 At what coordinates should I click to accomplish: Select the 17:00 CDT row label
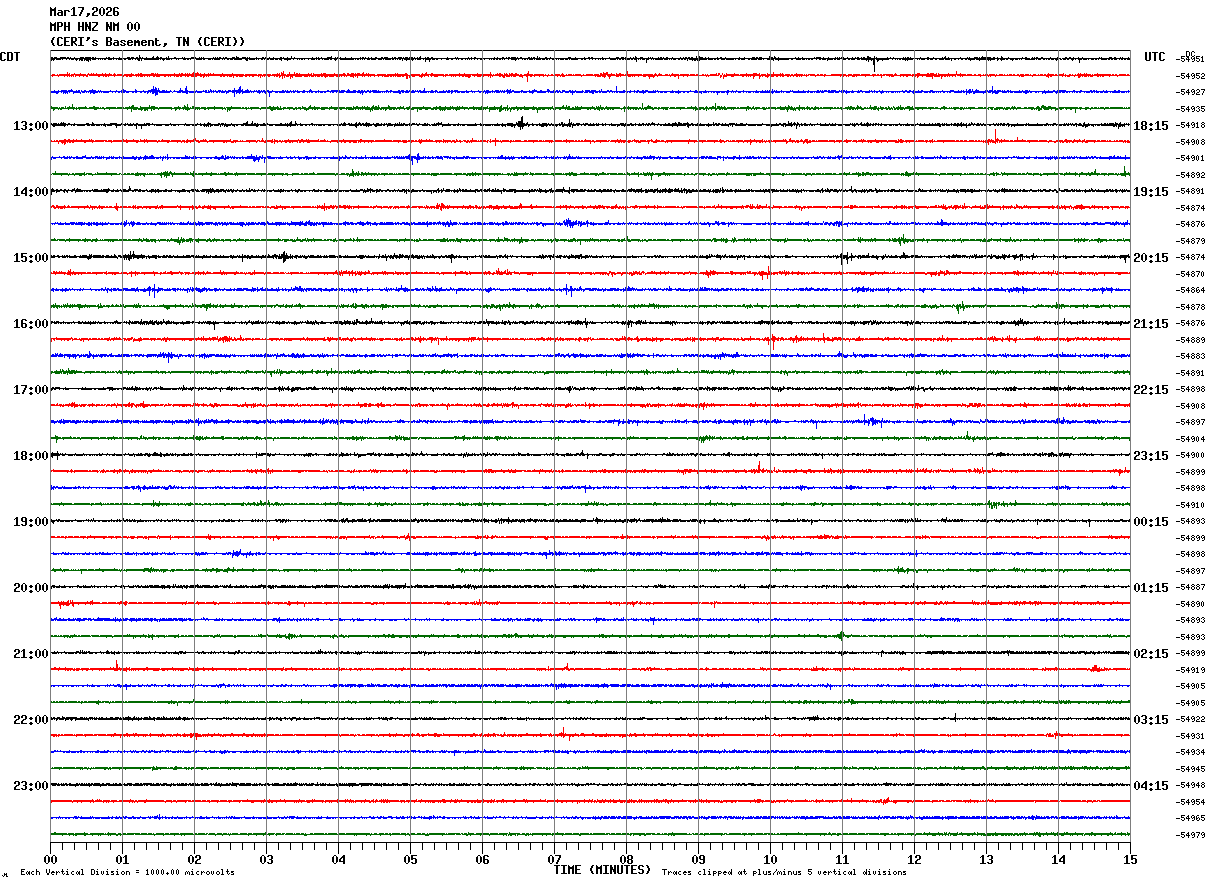(x=30, y=390)
